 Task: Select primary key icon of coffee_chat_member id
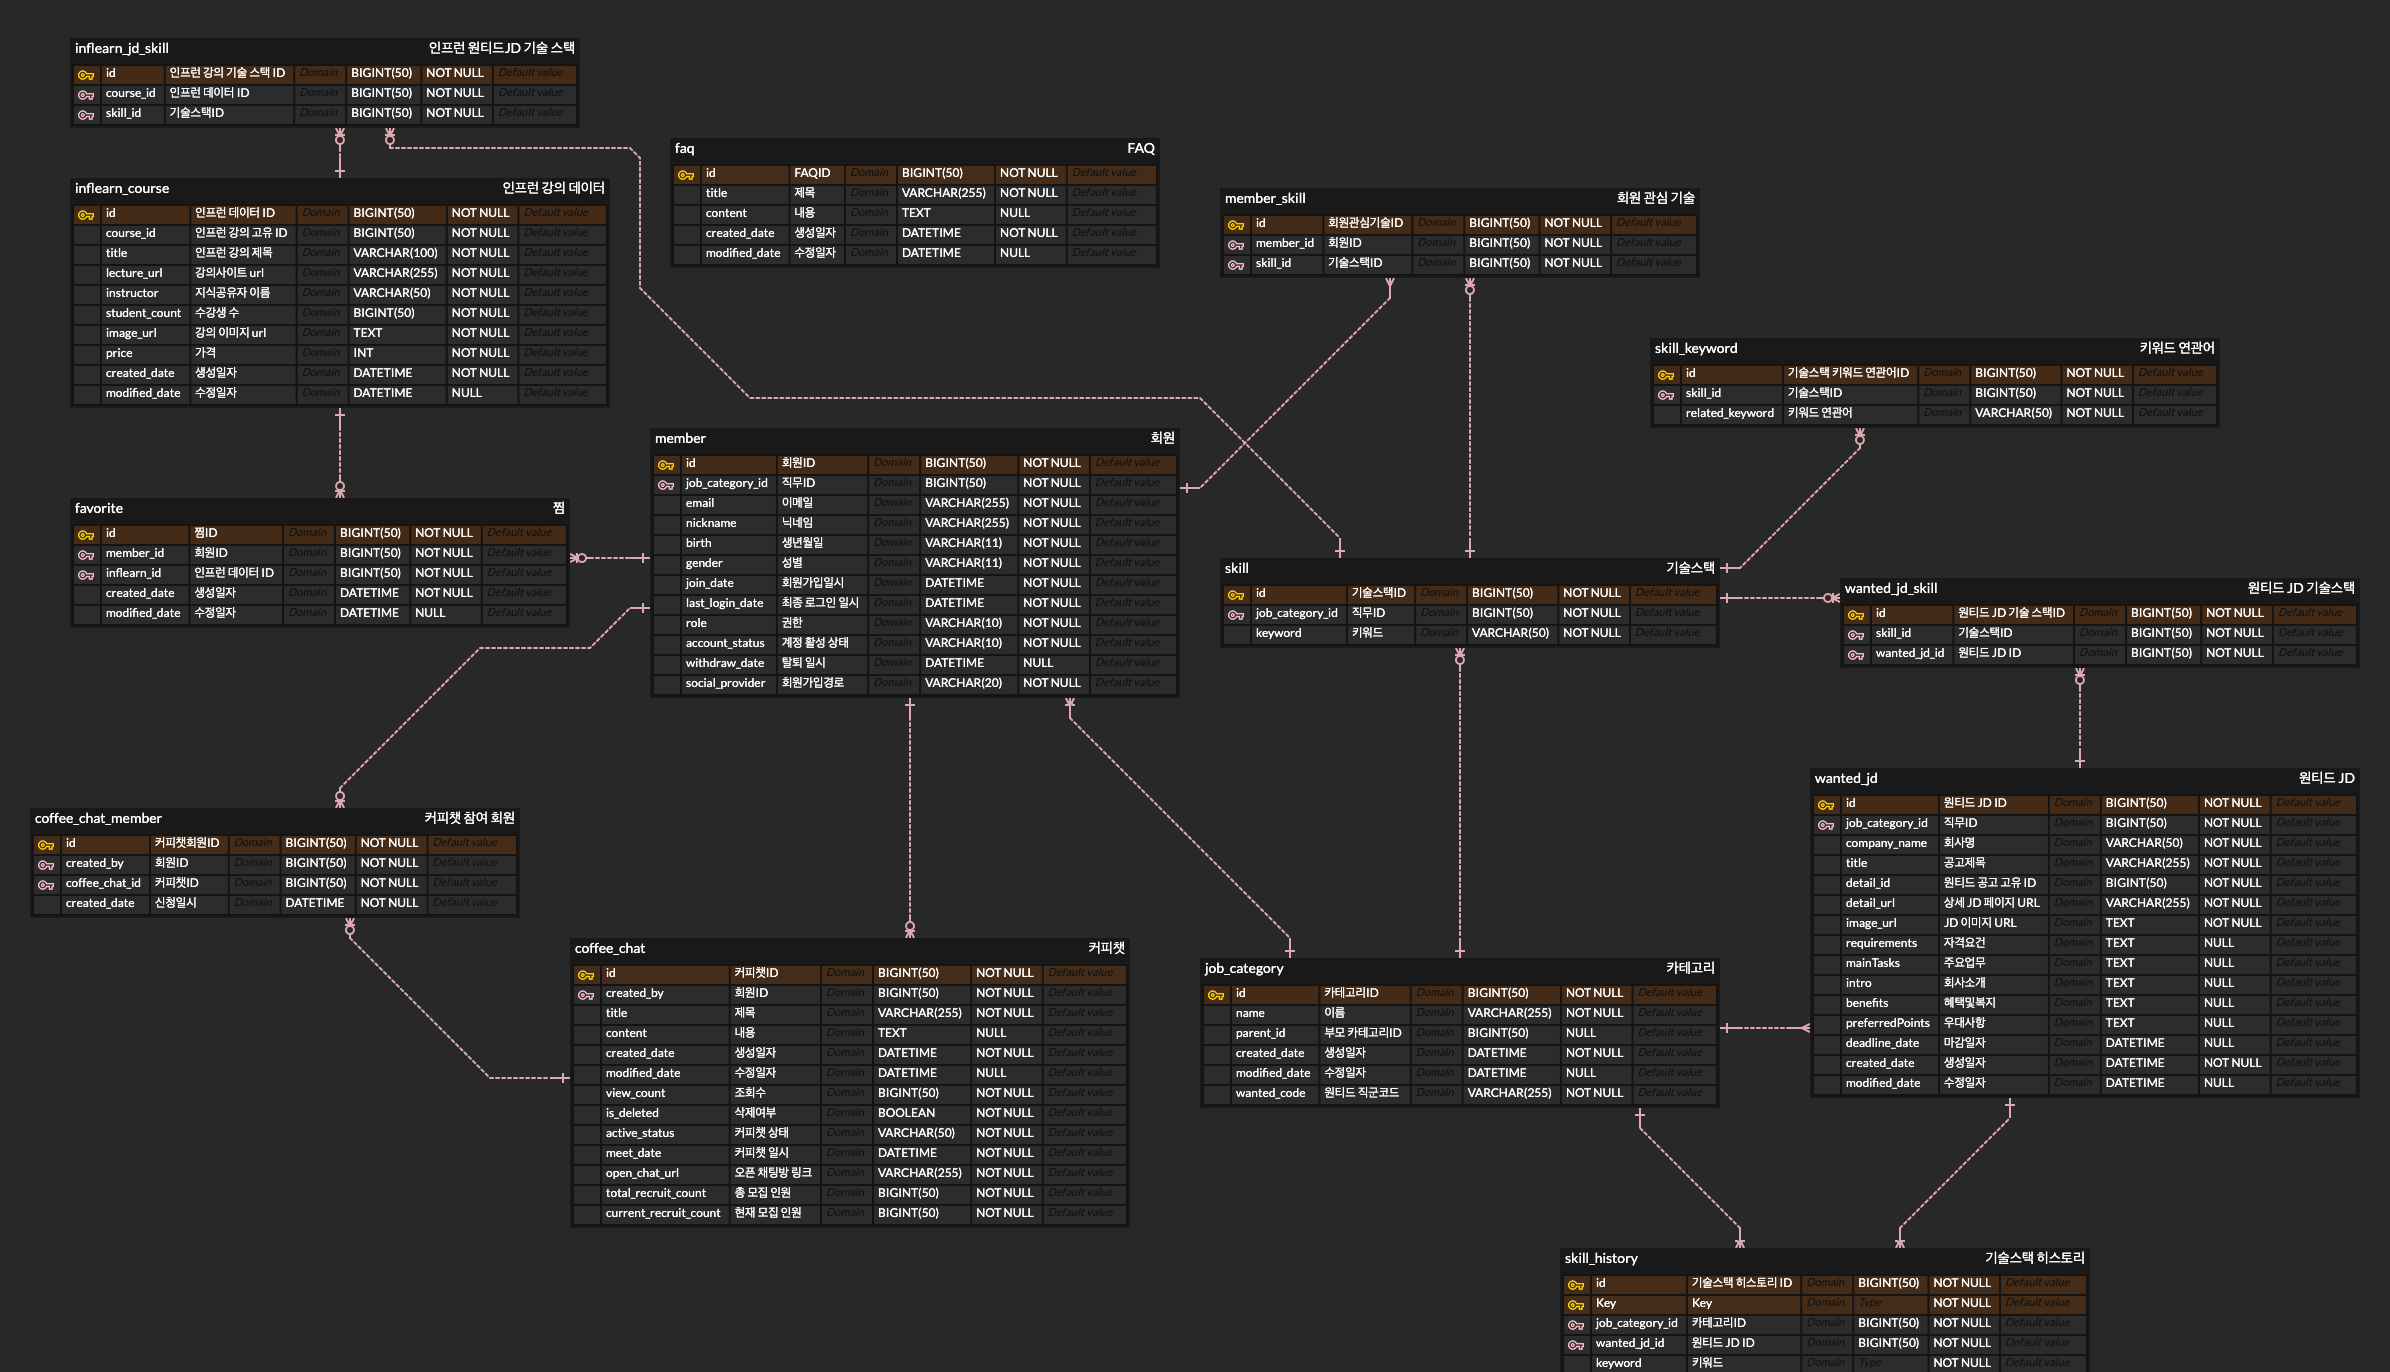[46, 844]
